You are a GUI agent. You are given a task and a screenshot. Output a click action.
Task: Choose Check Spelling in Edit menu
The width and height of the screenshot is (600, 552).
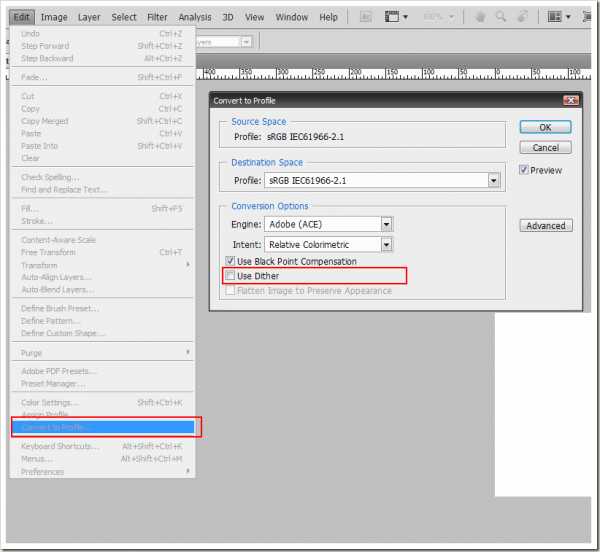103,177
